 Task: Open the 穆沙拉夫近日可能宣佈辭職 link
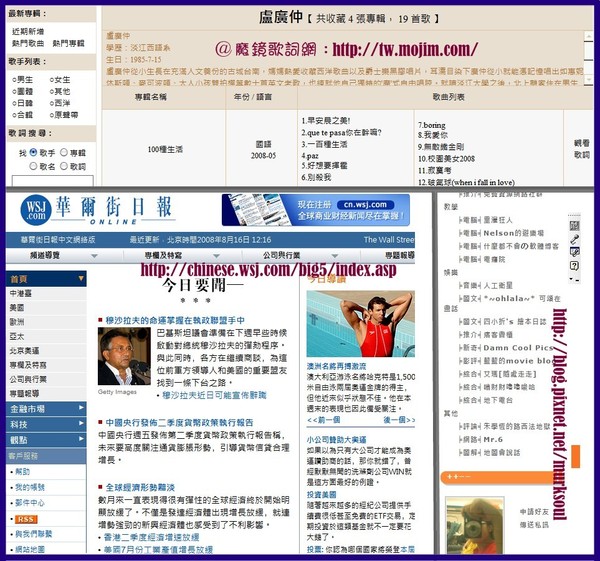tap(214, 395)
